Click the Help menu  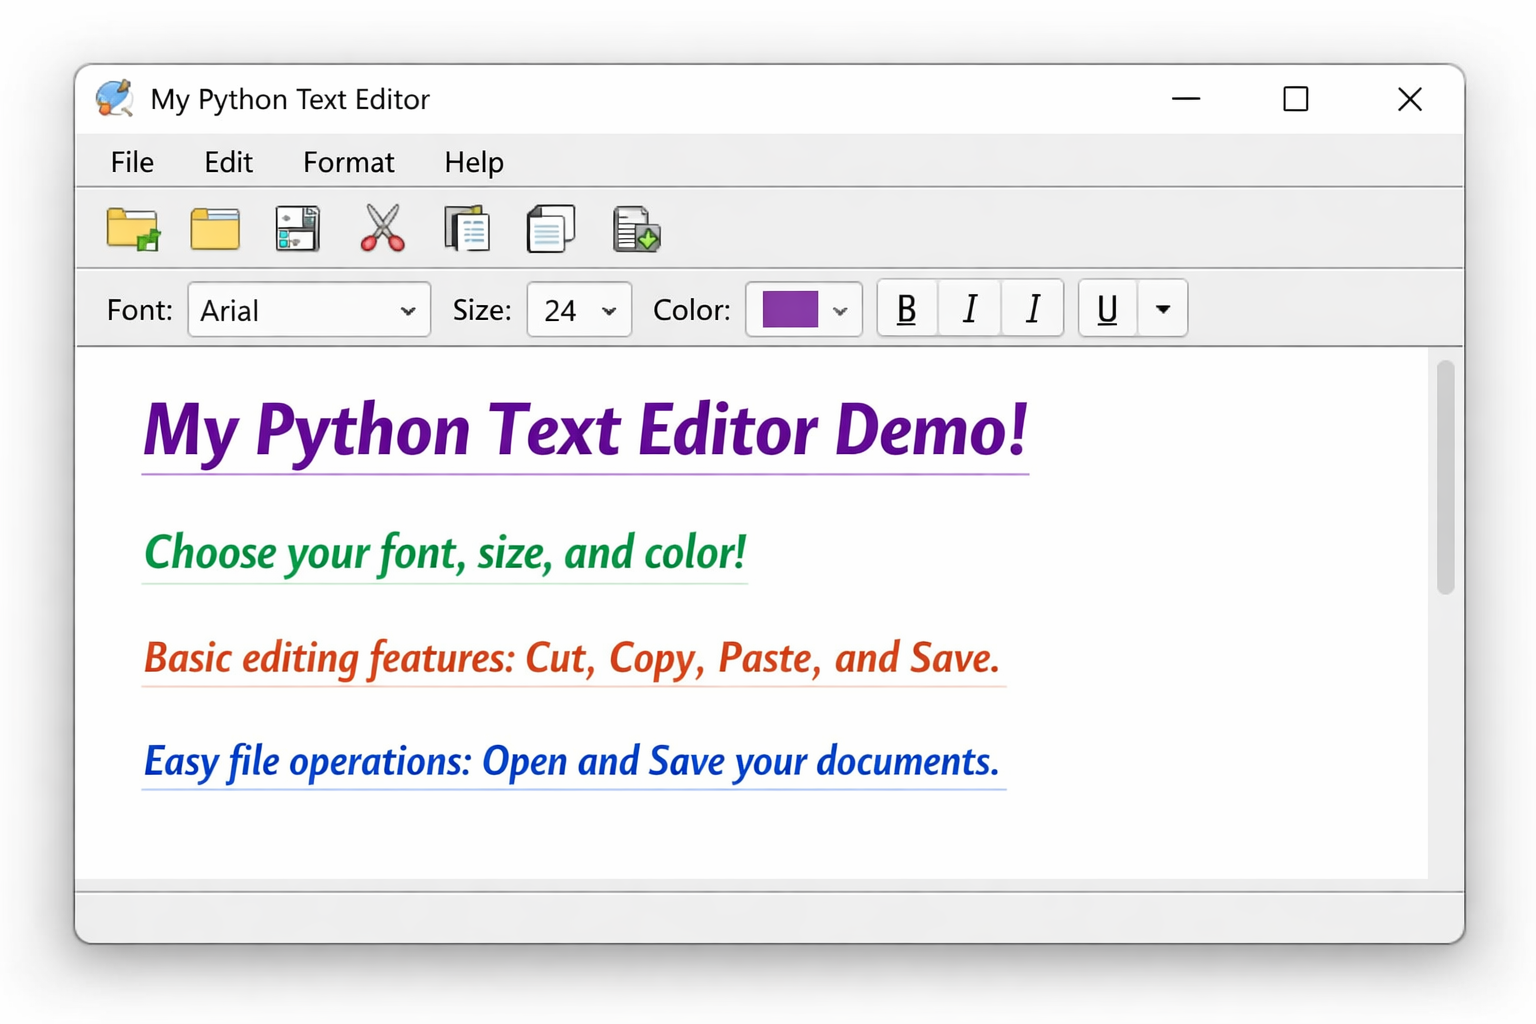474,162
